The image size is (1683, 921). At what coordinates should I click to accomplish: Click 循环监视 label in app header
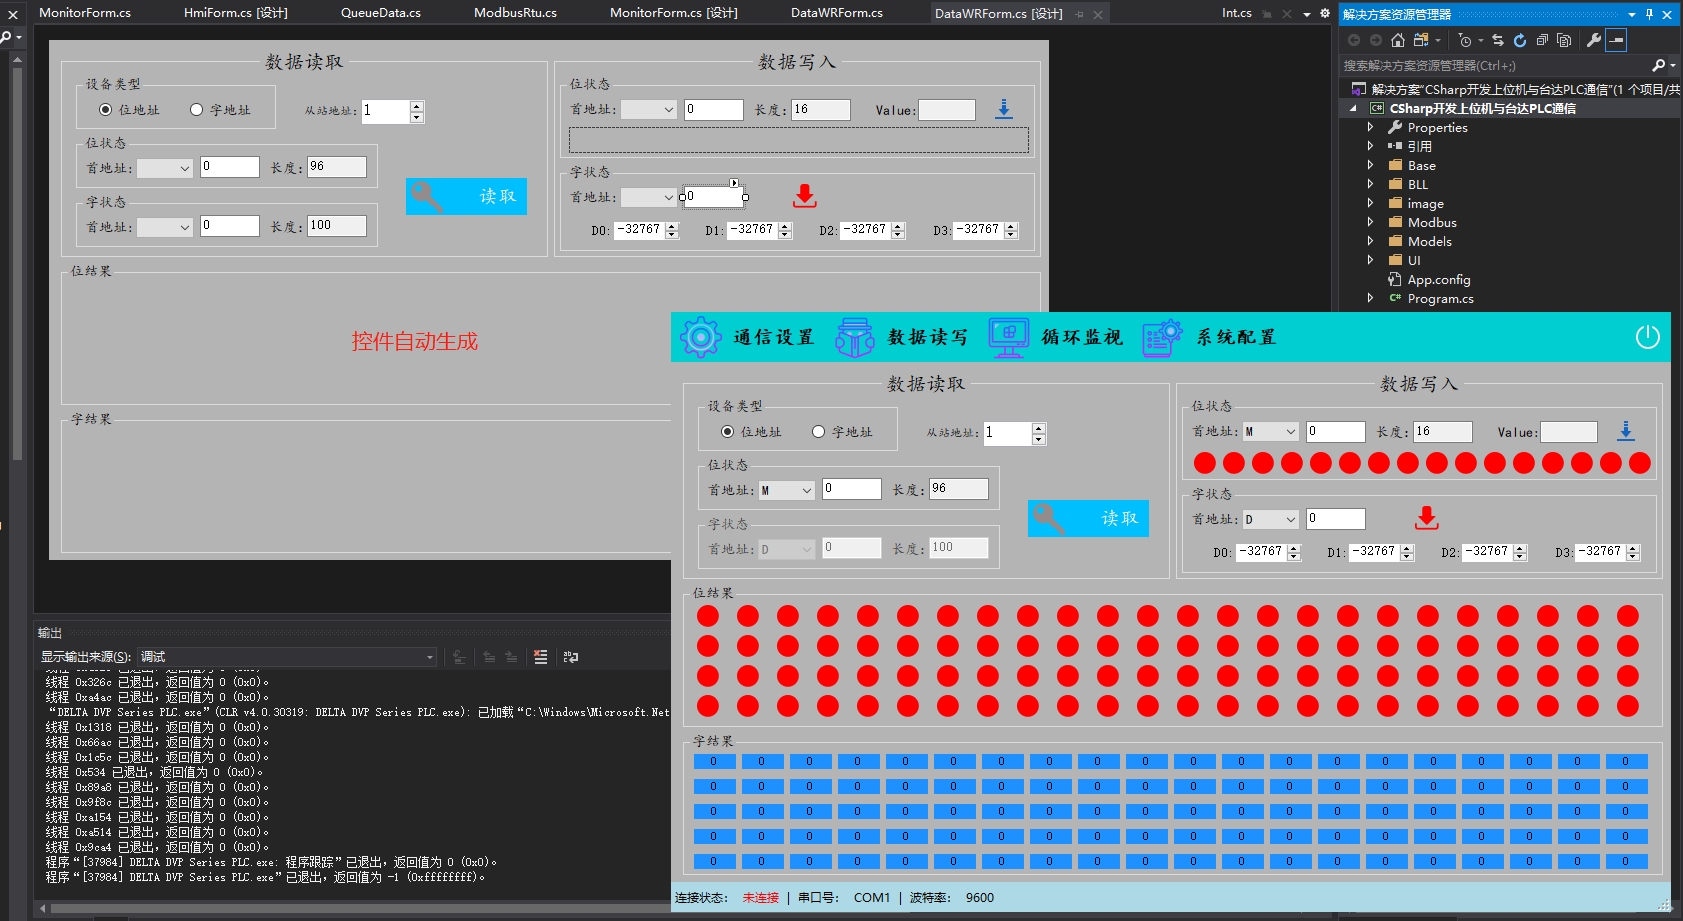1082,337
